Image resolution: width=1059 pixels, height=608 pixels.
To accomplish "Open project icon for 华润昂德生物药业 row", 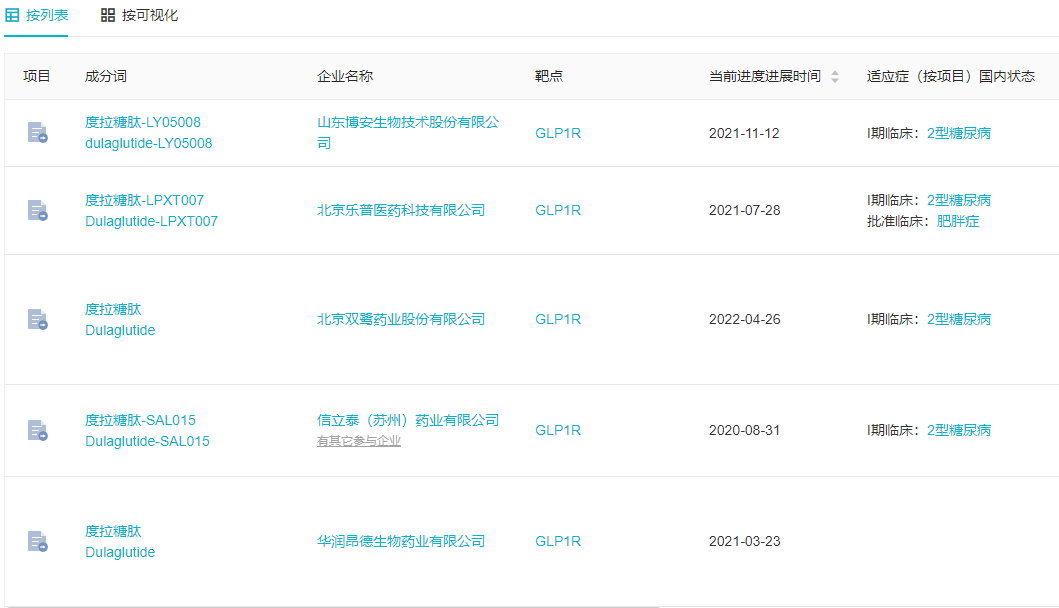I will (38, 541).
